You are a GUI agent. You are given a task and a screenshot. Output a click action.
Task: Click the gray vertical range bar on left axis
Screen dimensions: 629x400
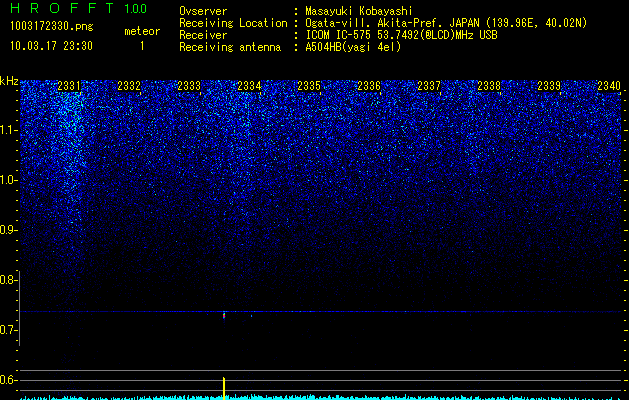point(20,308)
